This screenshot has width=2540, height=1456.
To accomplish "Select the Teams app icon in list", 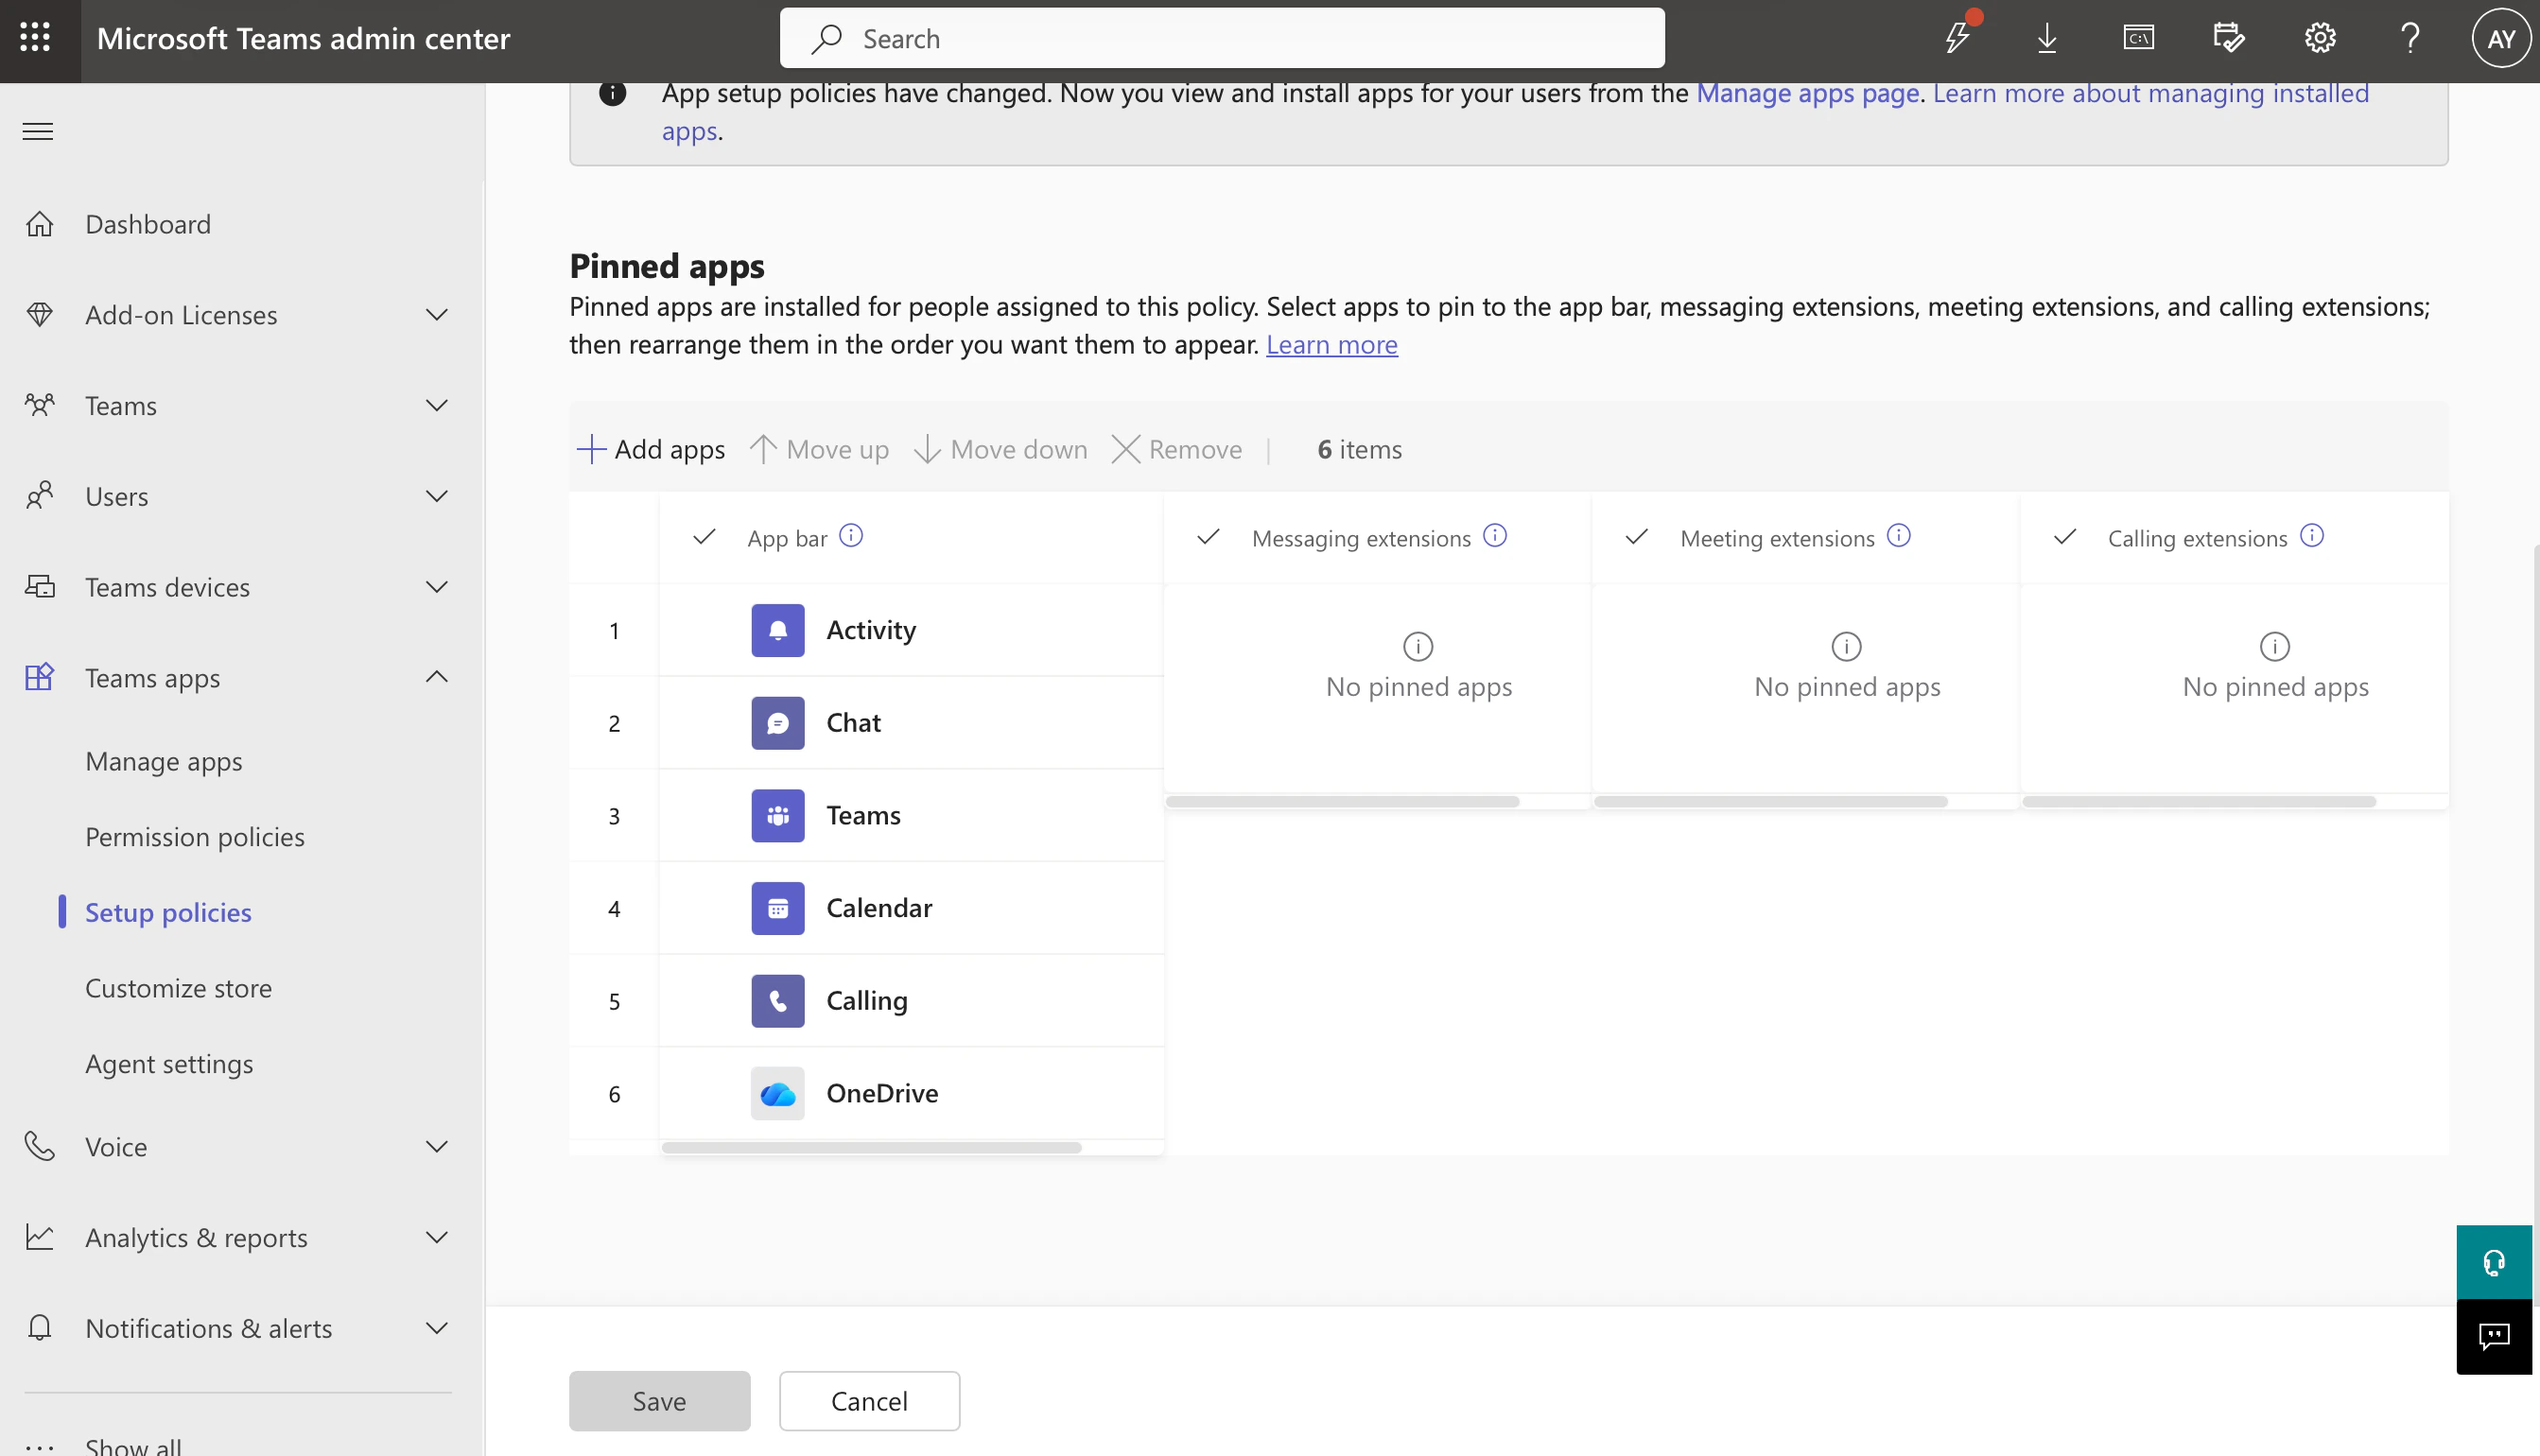I will [778, 815].
